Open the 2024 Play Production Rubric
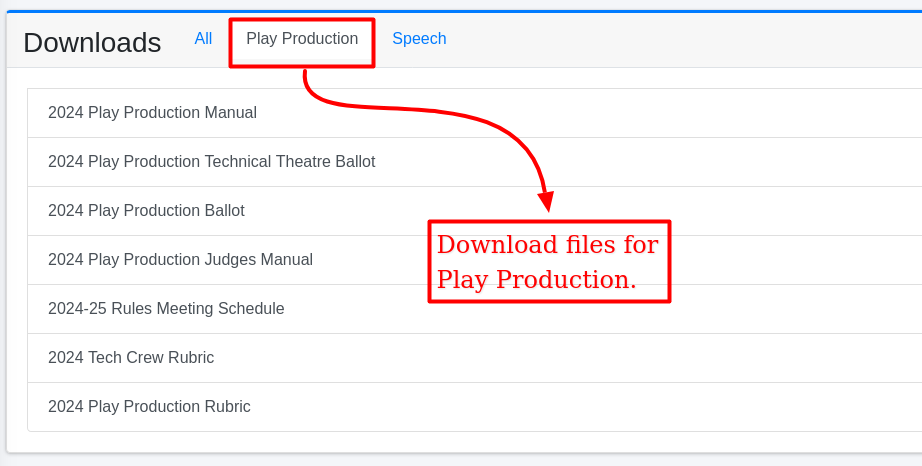 tap(149, 407)
